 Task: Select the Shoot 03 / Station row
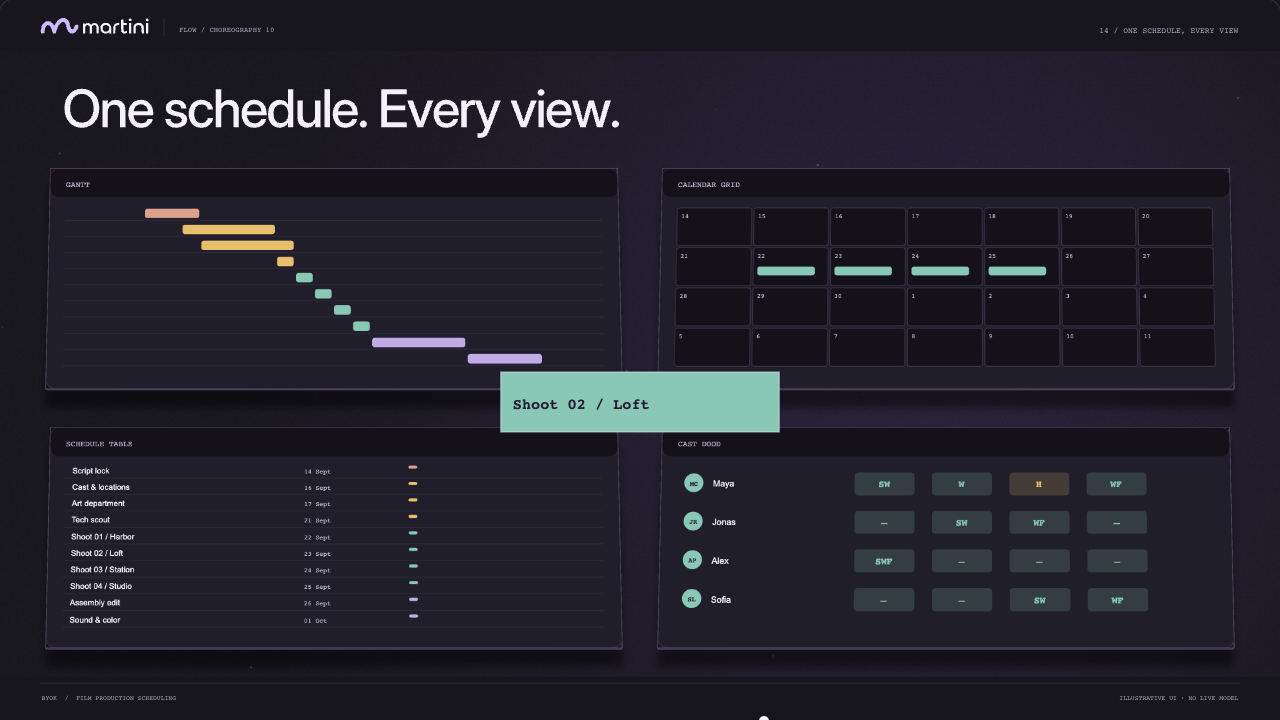pos(333,570)
